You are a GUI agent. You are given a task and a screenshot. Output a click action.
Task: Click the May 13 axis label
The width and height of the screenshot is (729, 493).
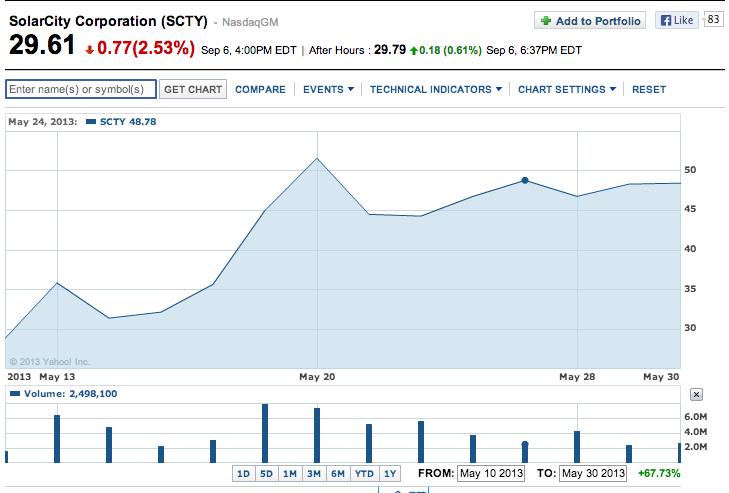point(57,377)
